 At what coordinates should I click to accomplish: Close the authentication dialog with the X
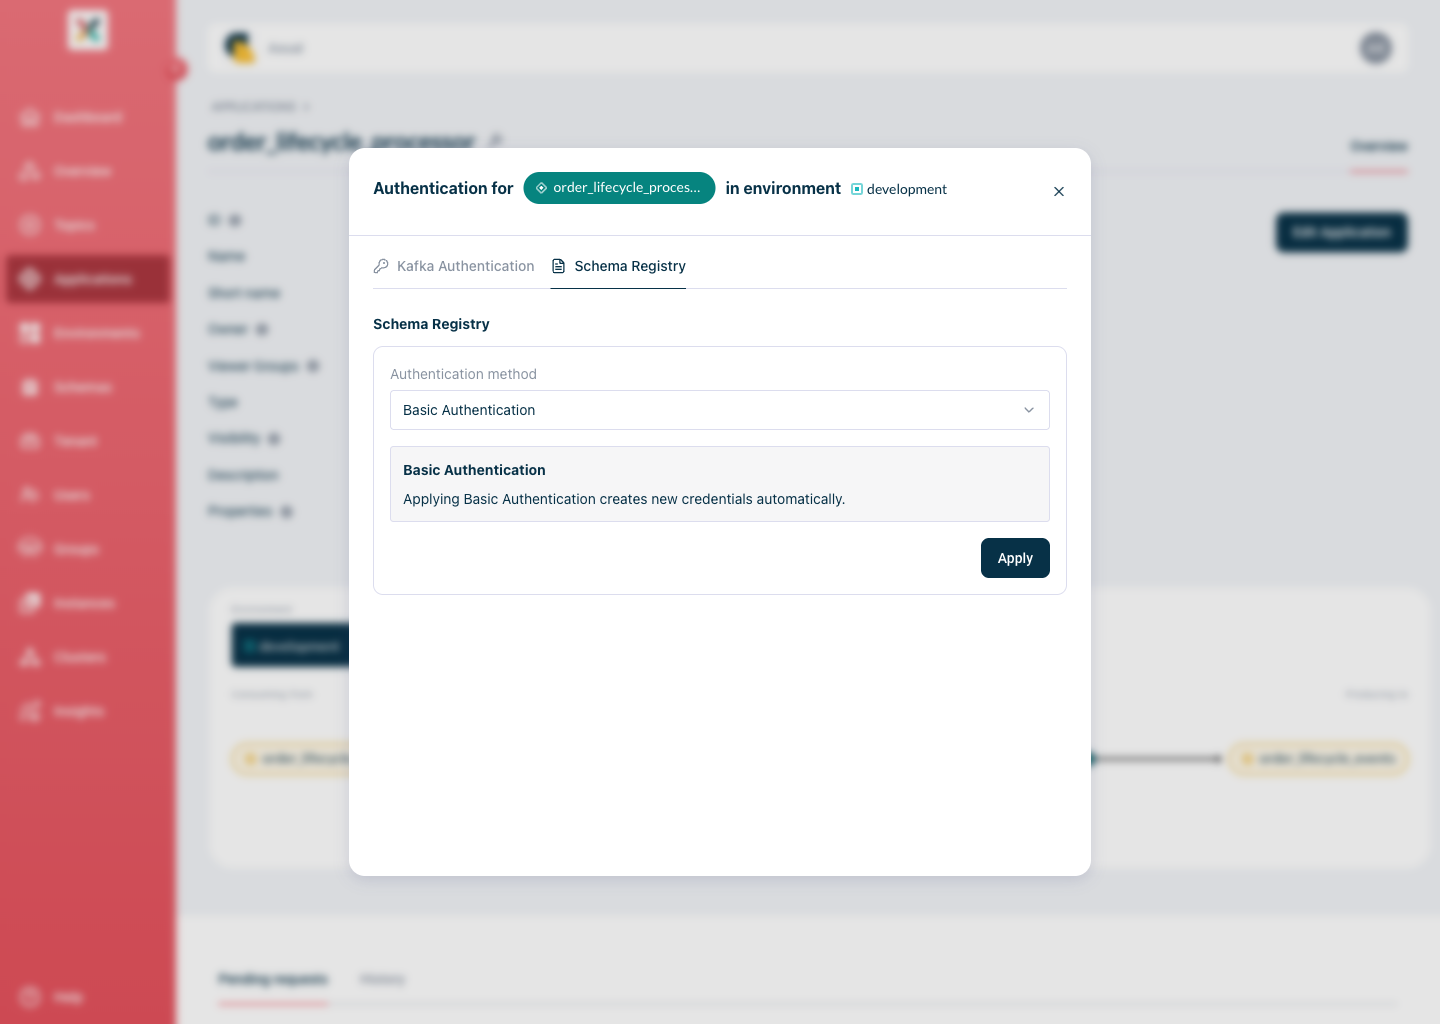(x=1059, y=191)
